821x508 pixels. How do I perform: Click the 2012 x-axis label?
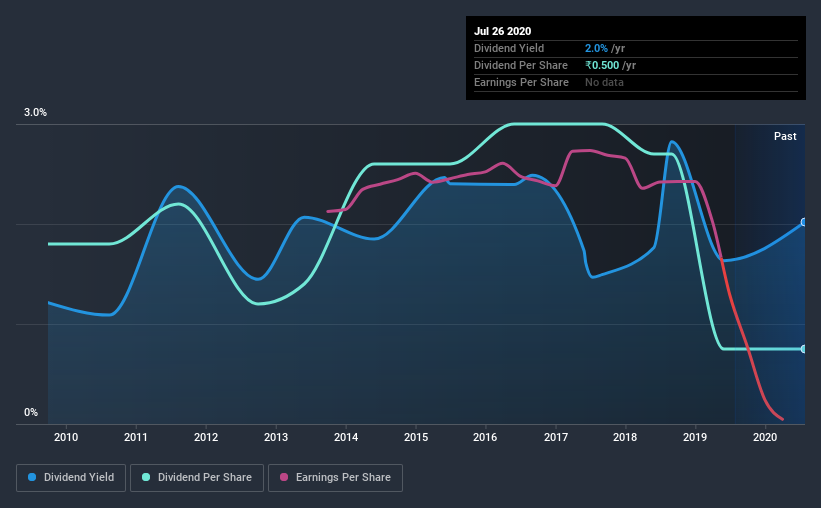[206, 437]
